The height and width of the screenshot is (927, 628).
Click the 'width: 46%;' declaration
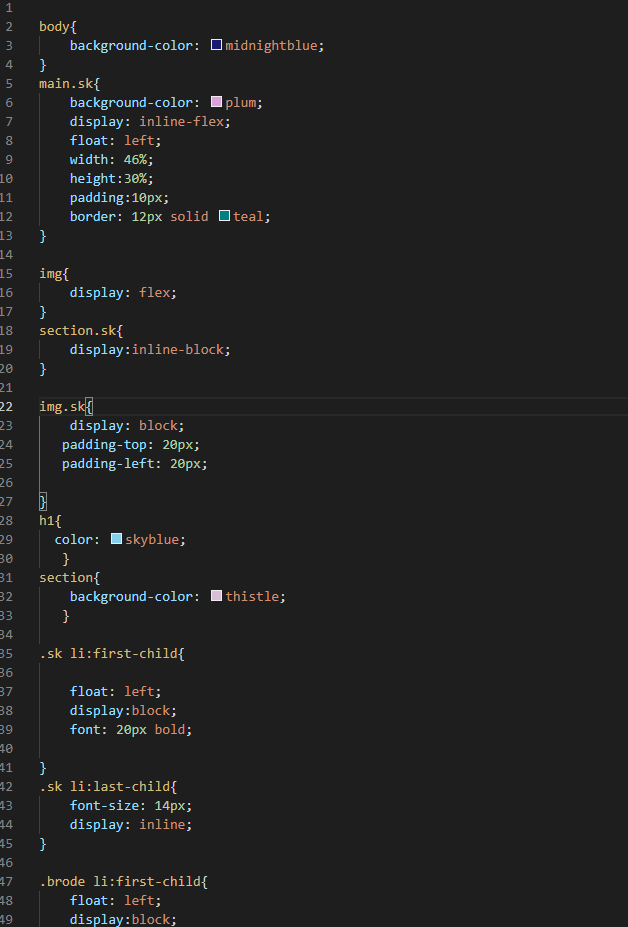[x=112, y=159]
